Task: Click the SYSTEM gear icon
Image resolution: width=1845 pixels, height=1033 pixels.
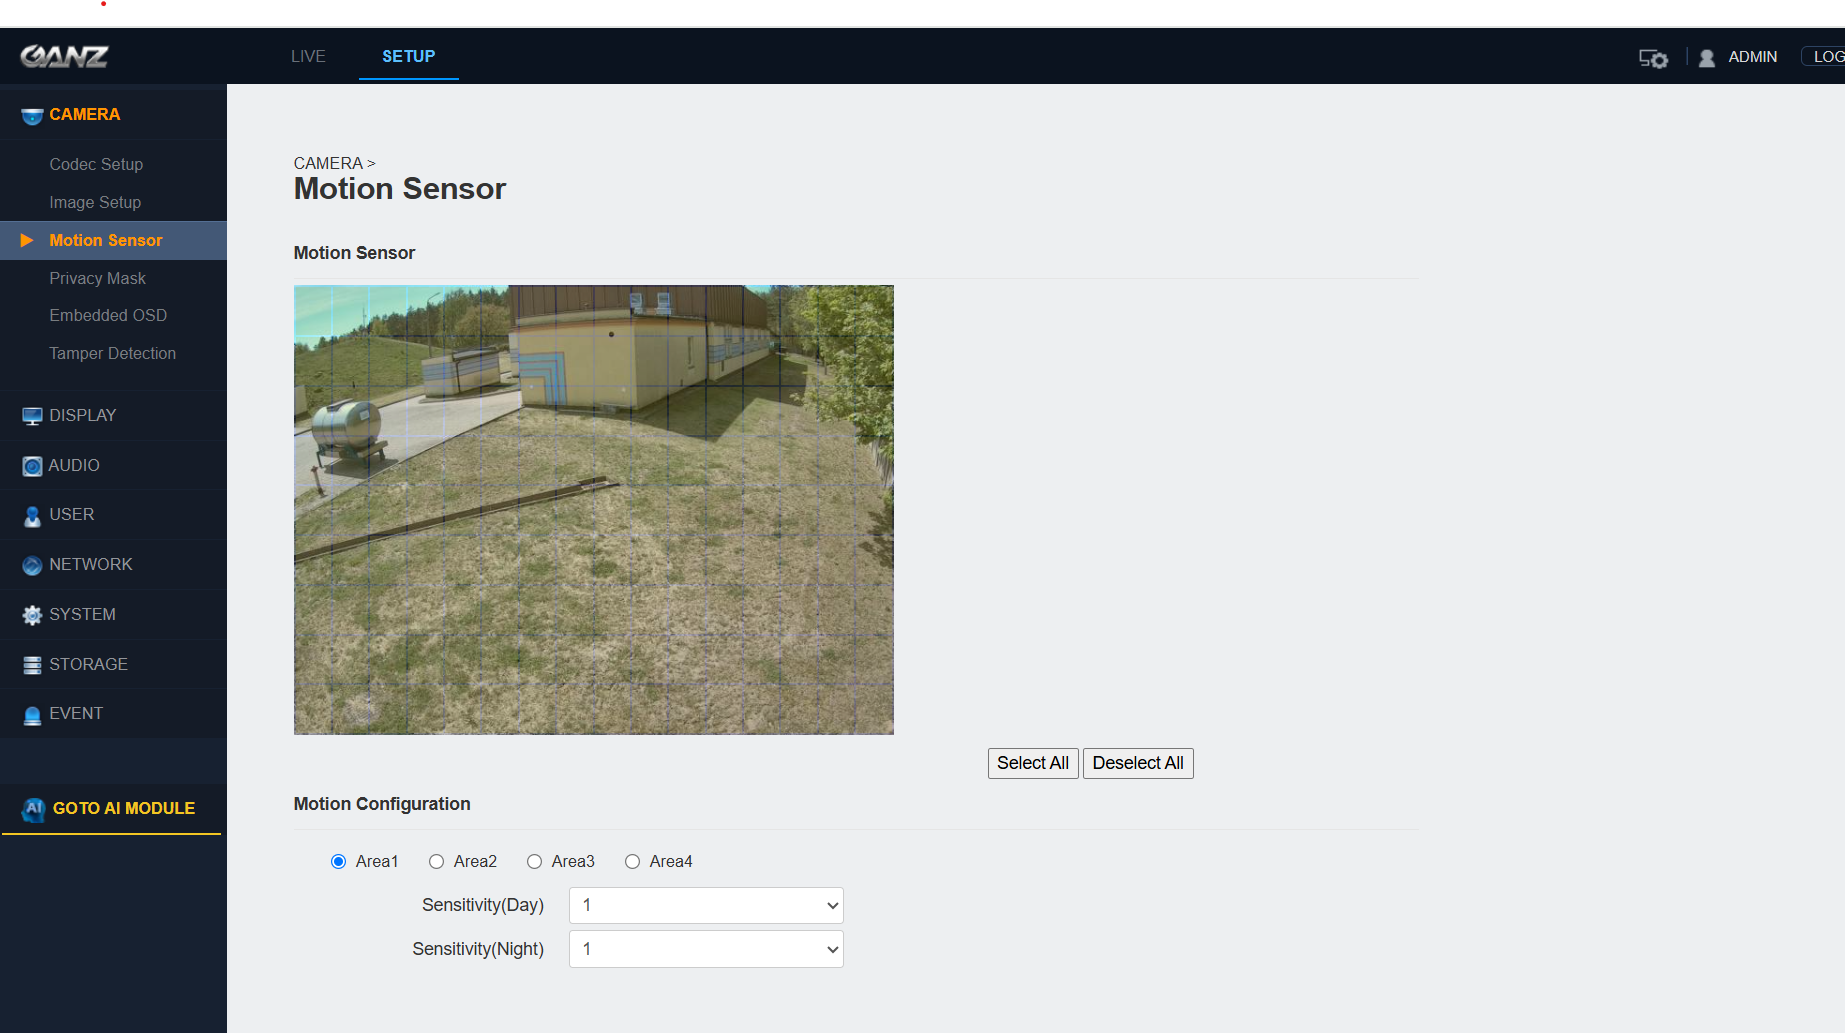Action: click(x=31, y=614)
